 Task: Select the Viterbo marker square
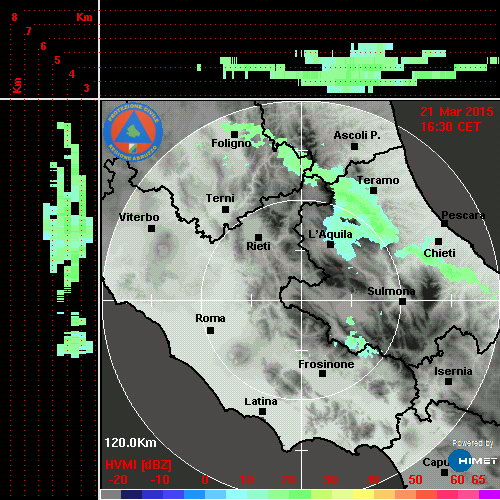(151, 228)
